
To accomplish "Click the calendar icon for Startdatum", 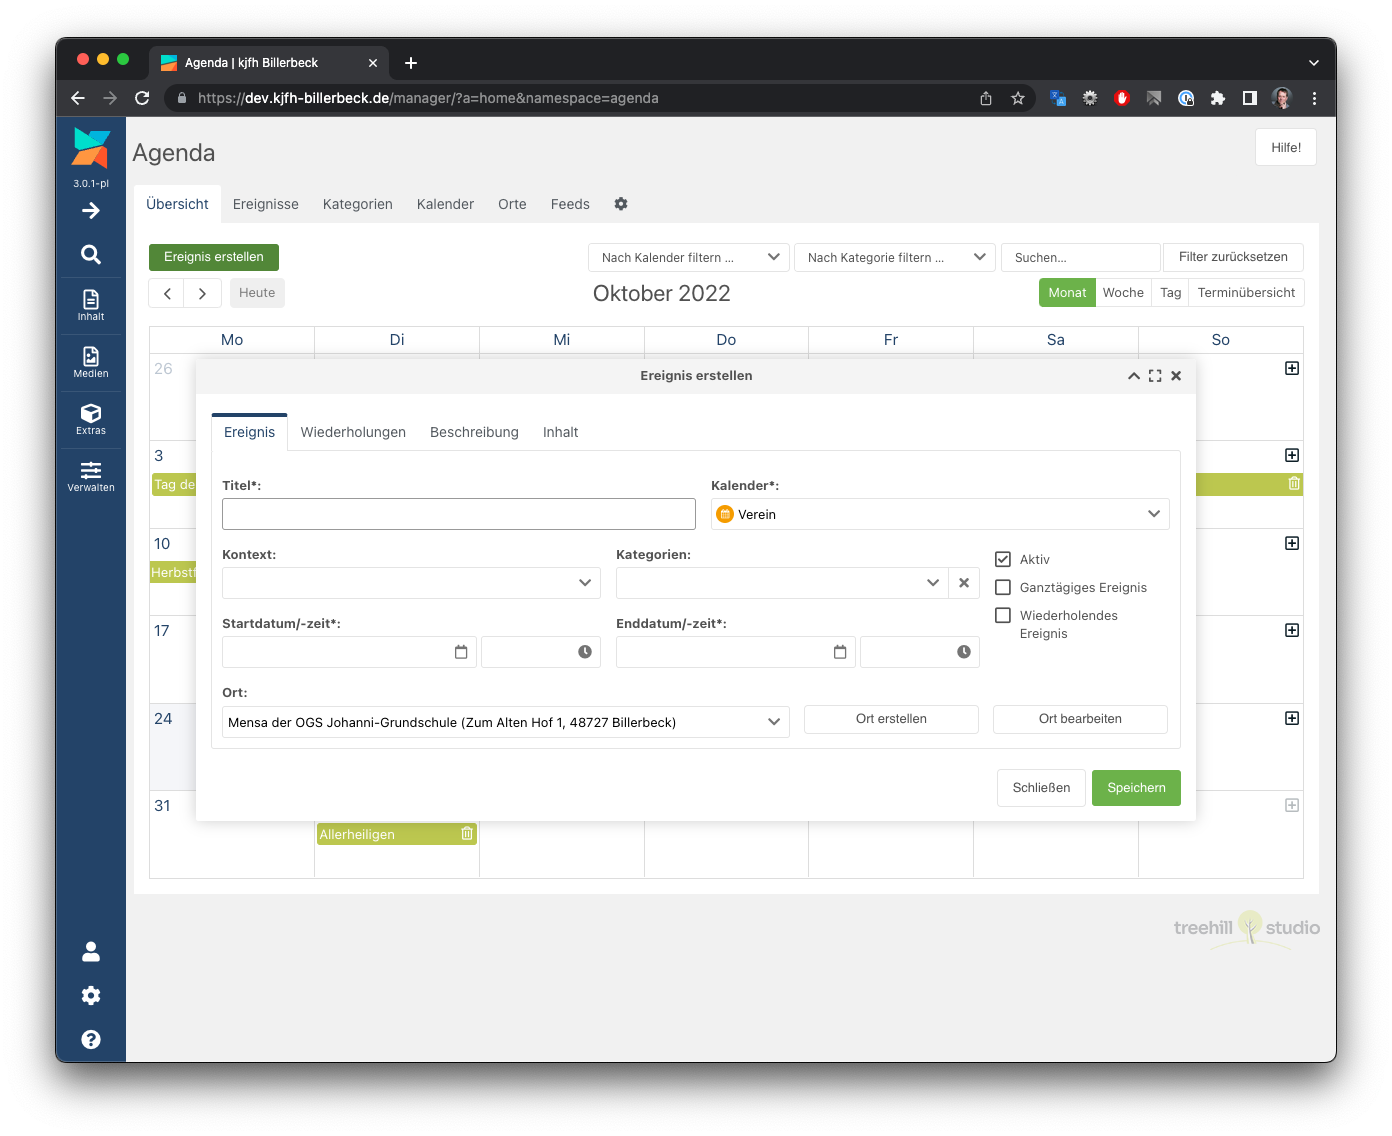I will (x=461, y=652).
